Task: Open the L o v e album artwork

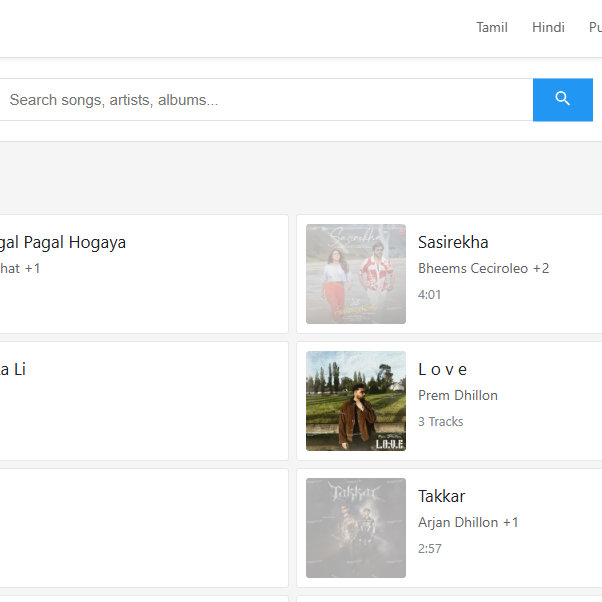Action: 356,401
